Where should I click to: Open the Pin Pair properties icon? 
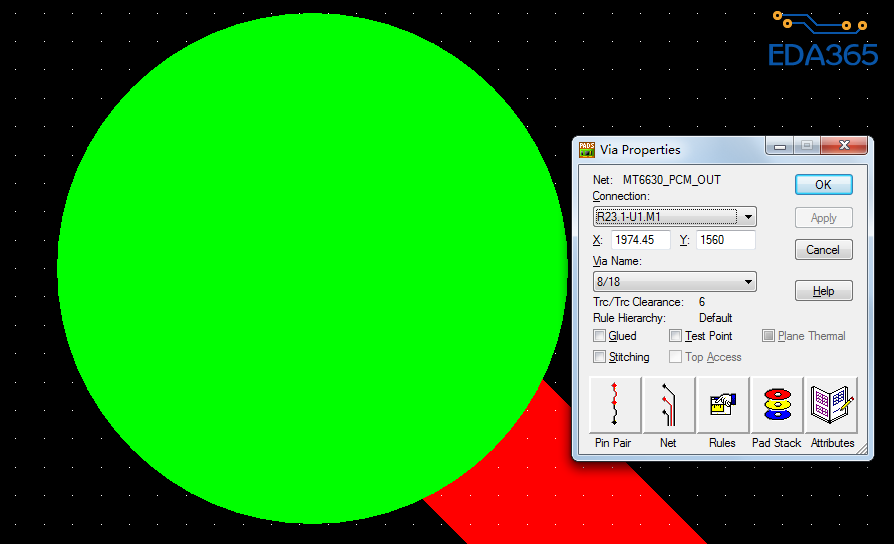coord(615,405)
